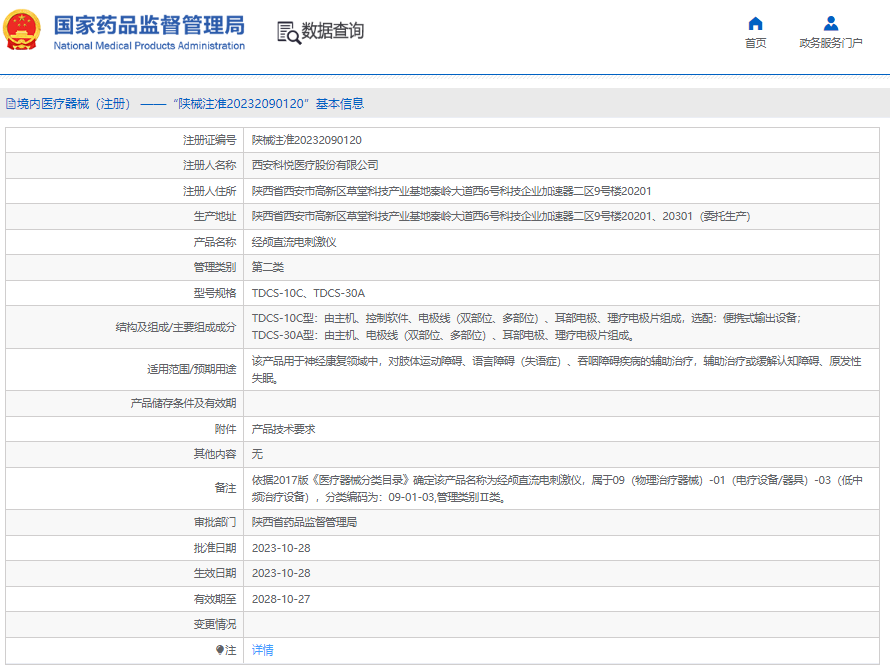The image size is (890, 669).
Task: Open the 政务服务门户 user icon
Action: (x=830, y=23)
